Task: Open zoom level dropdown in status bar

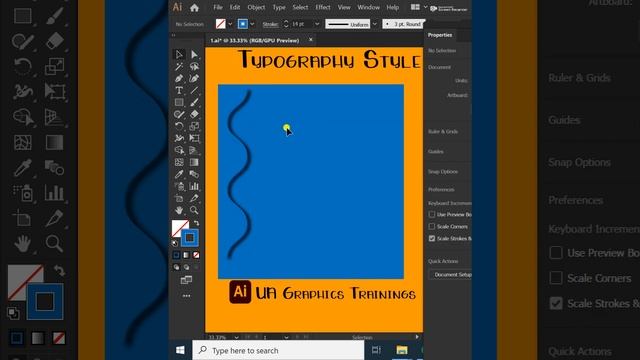Action: pos(236,338)
